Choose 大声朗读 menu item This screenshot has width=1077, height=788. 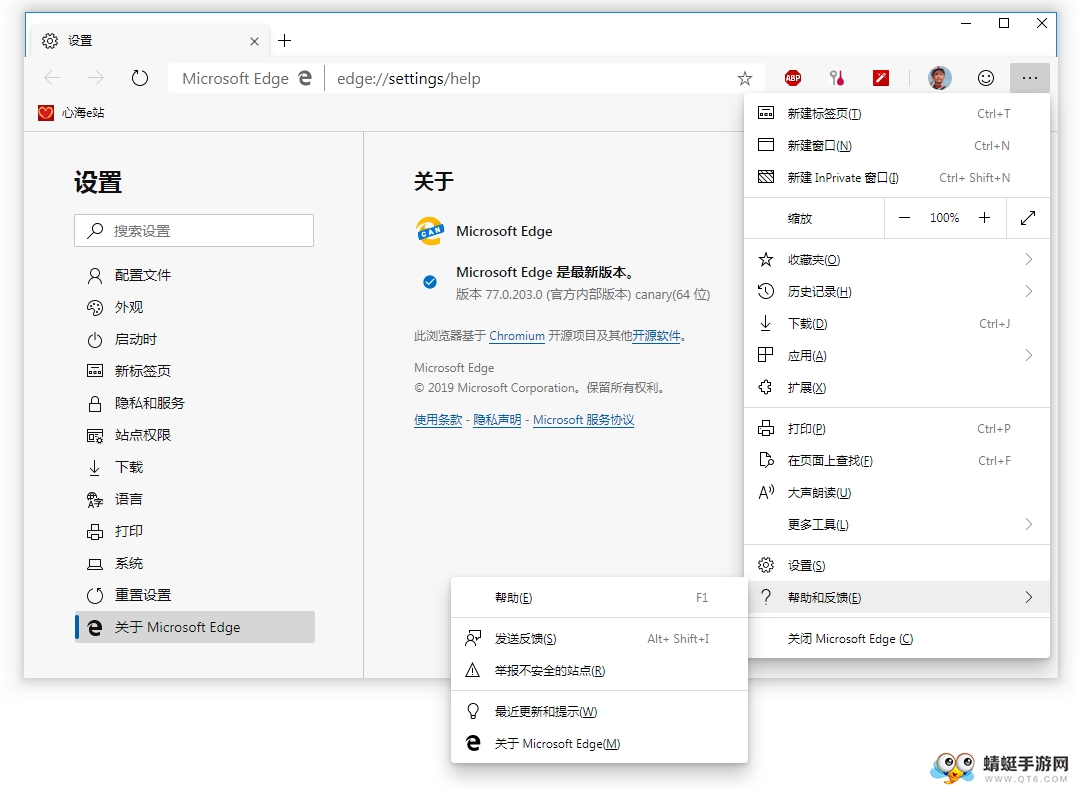[x=896, y=493]
